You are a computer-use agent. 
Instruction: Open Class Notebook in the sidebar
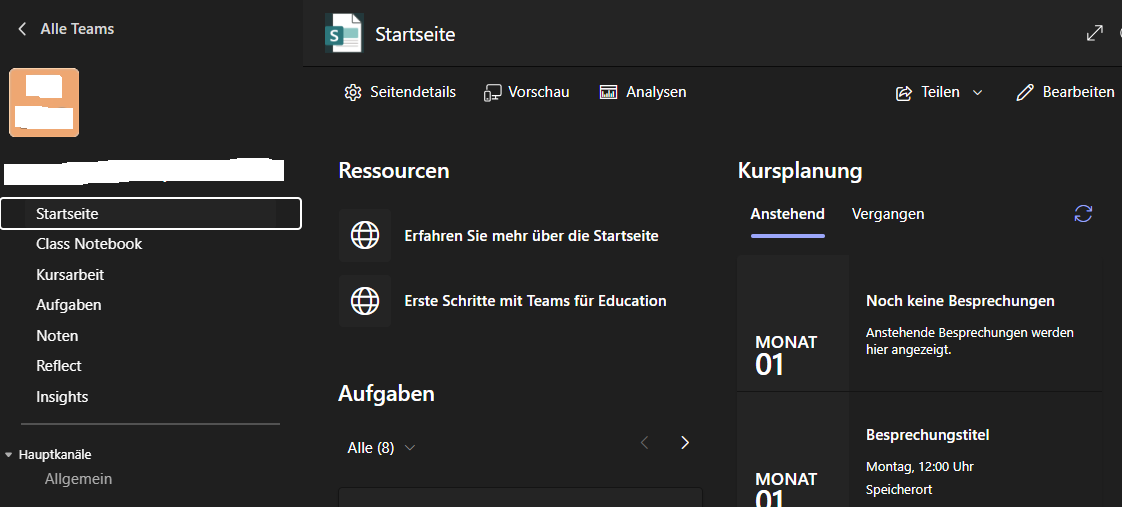coord(89,244)
